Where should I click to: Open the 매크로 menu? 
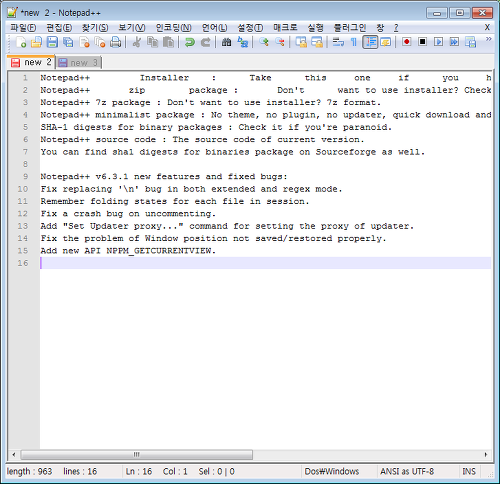click(285, 28)
